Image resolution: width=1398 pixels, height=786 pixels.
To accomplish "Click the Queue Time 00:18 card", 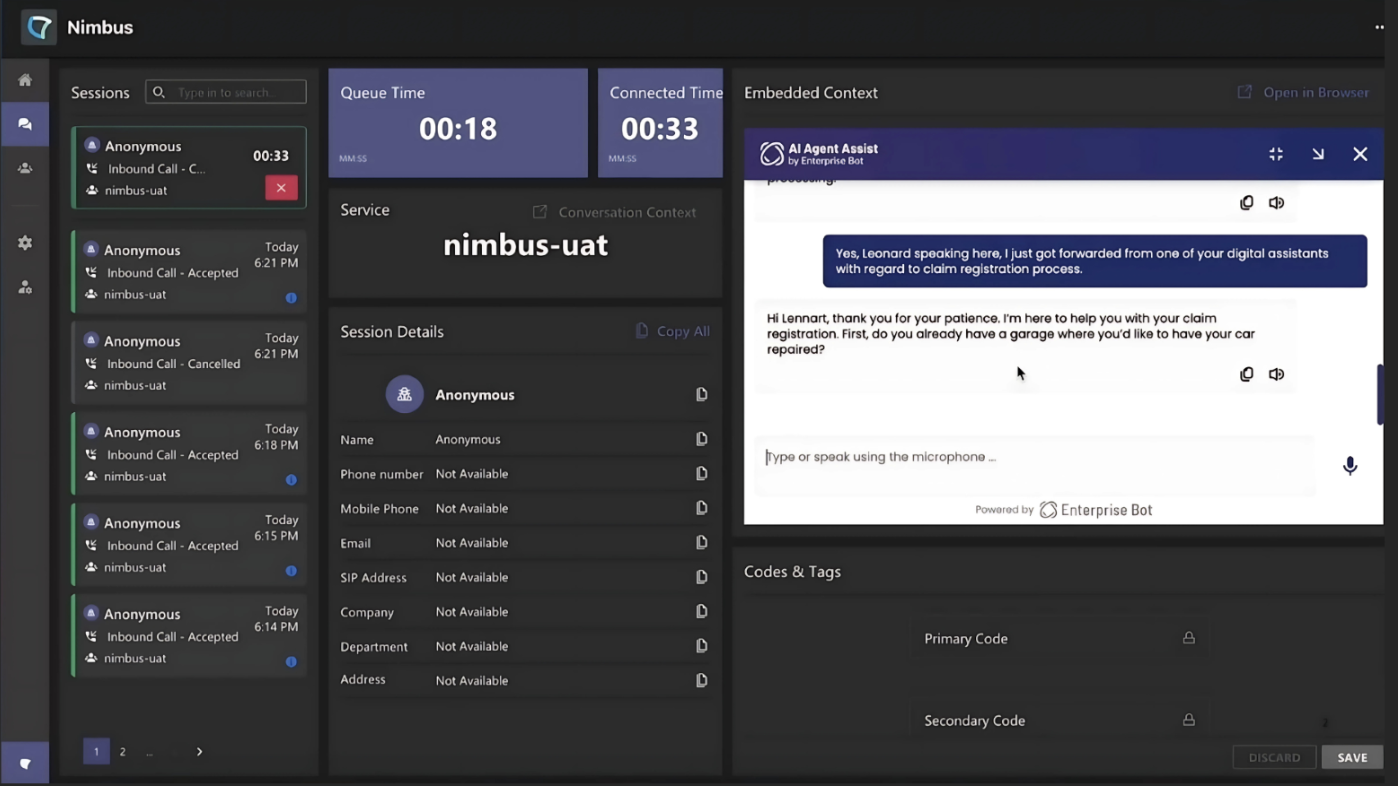I will point(458,123).
